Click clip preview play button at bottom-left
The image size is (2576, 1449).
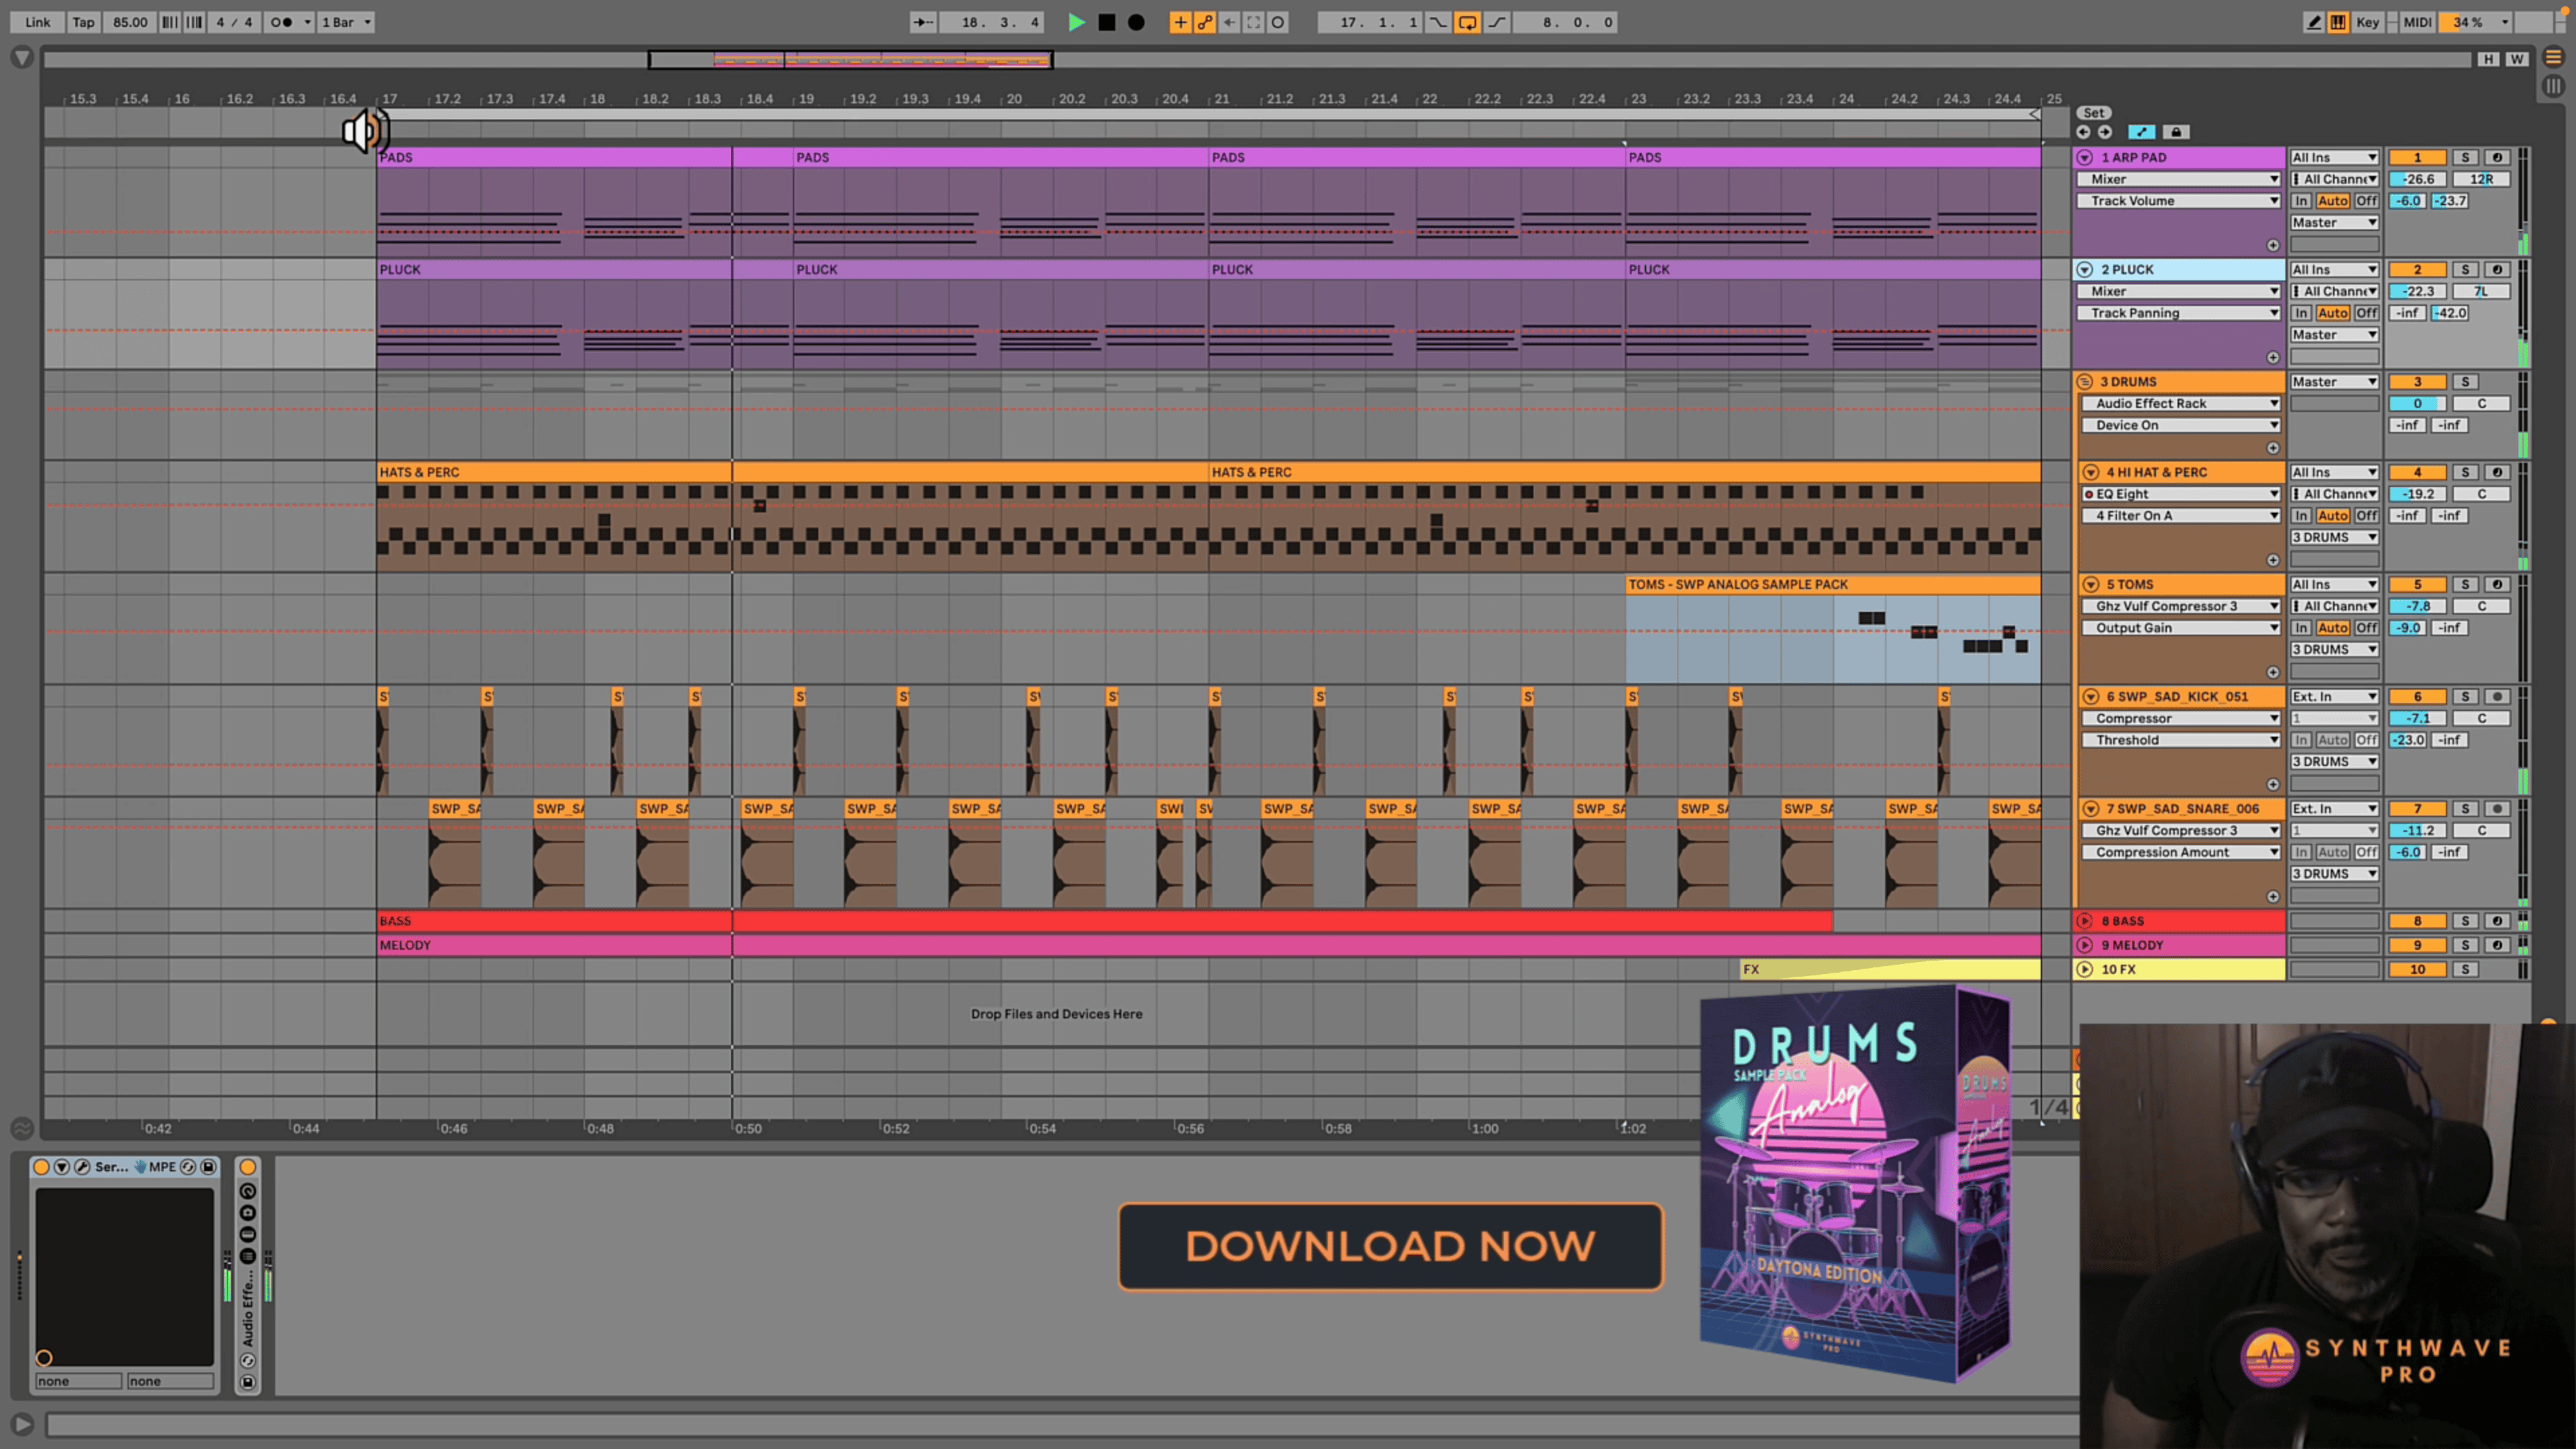[x=22, y=1424]
